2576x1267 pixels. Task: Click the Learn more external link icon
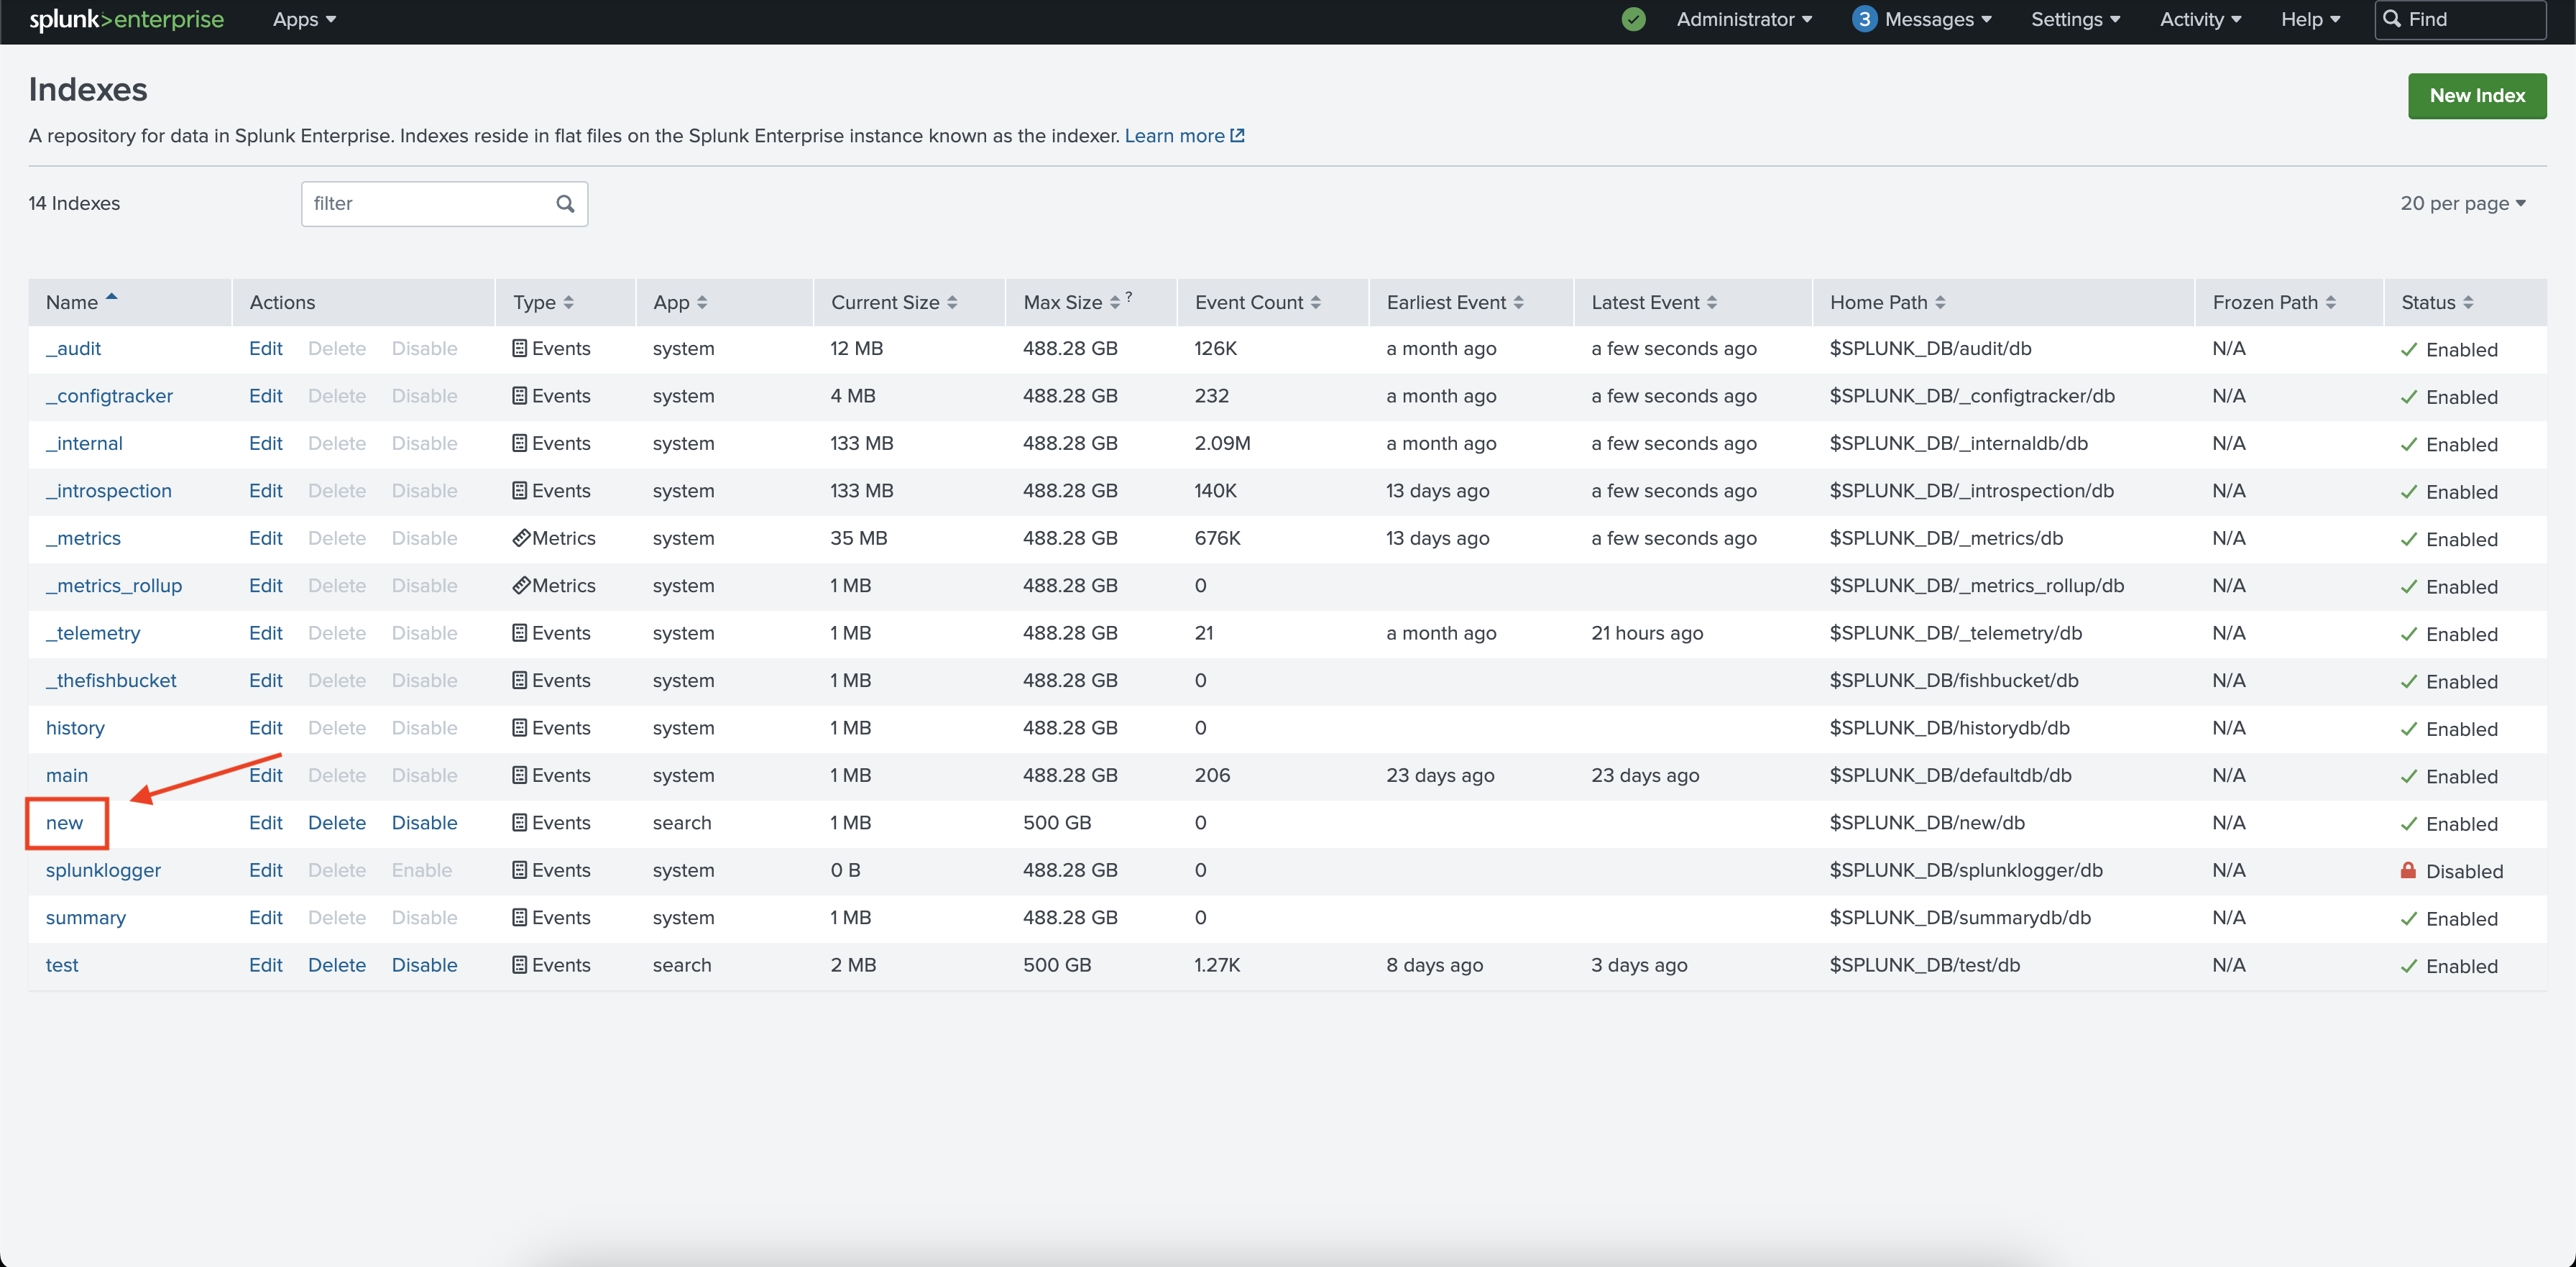1237,135
